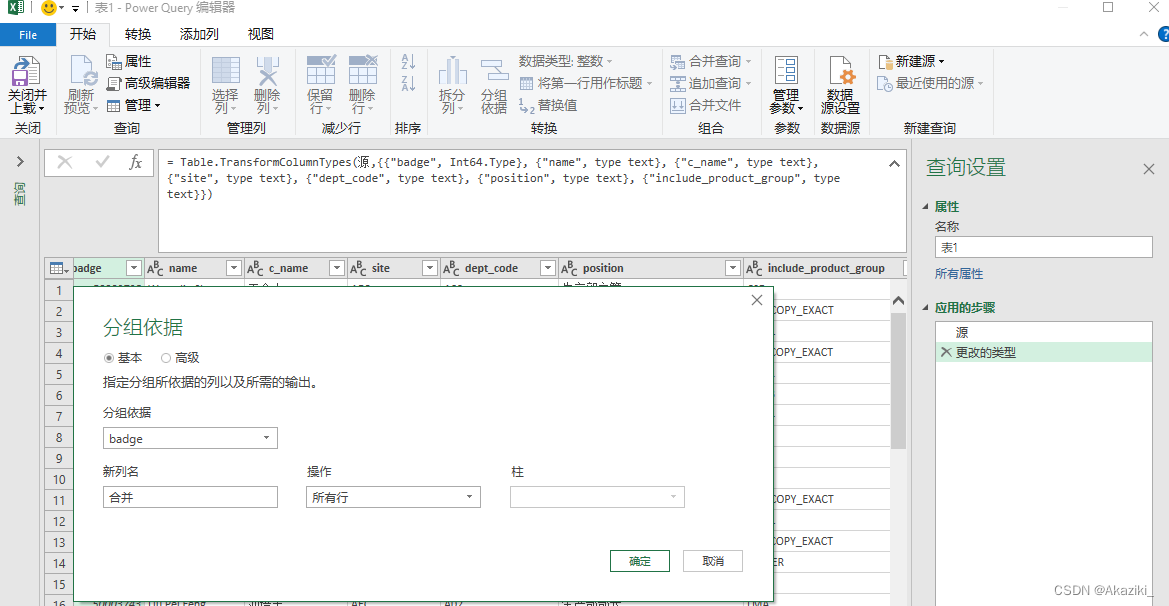
Task: Select the 基本 radio button
Action: click(x=109, y=357)
